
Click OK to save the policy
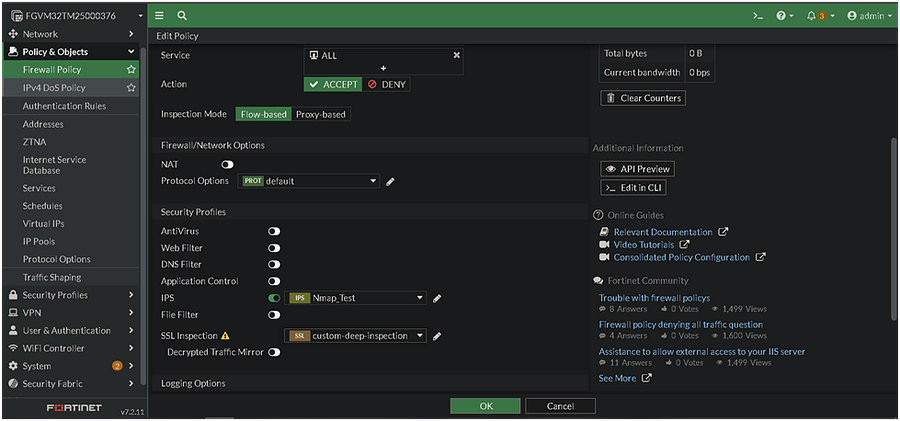click(x=486, y=406)
